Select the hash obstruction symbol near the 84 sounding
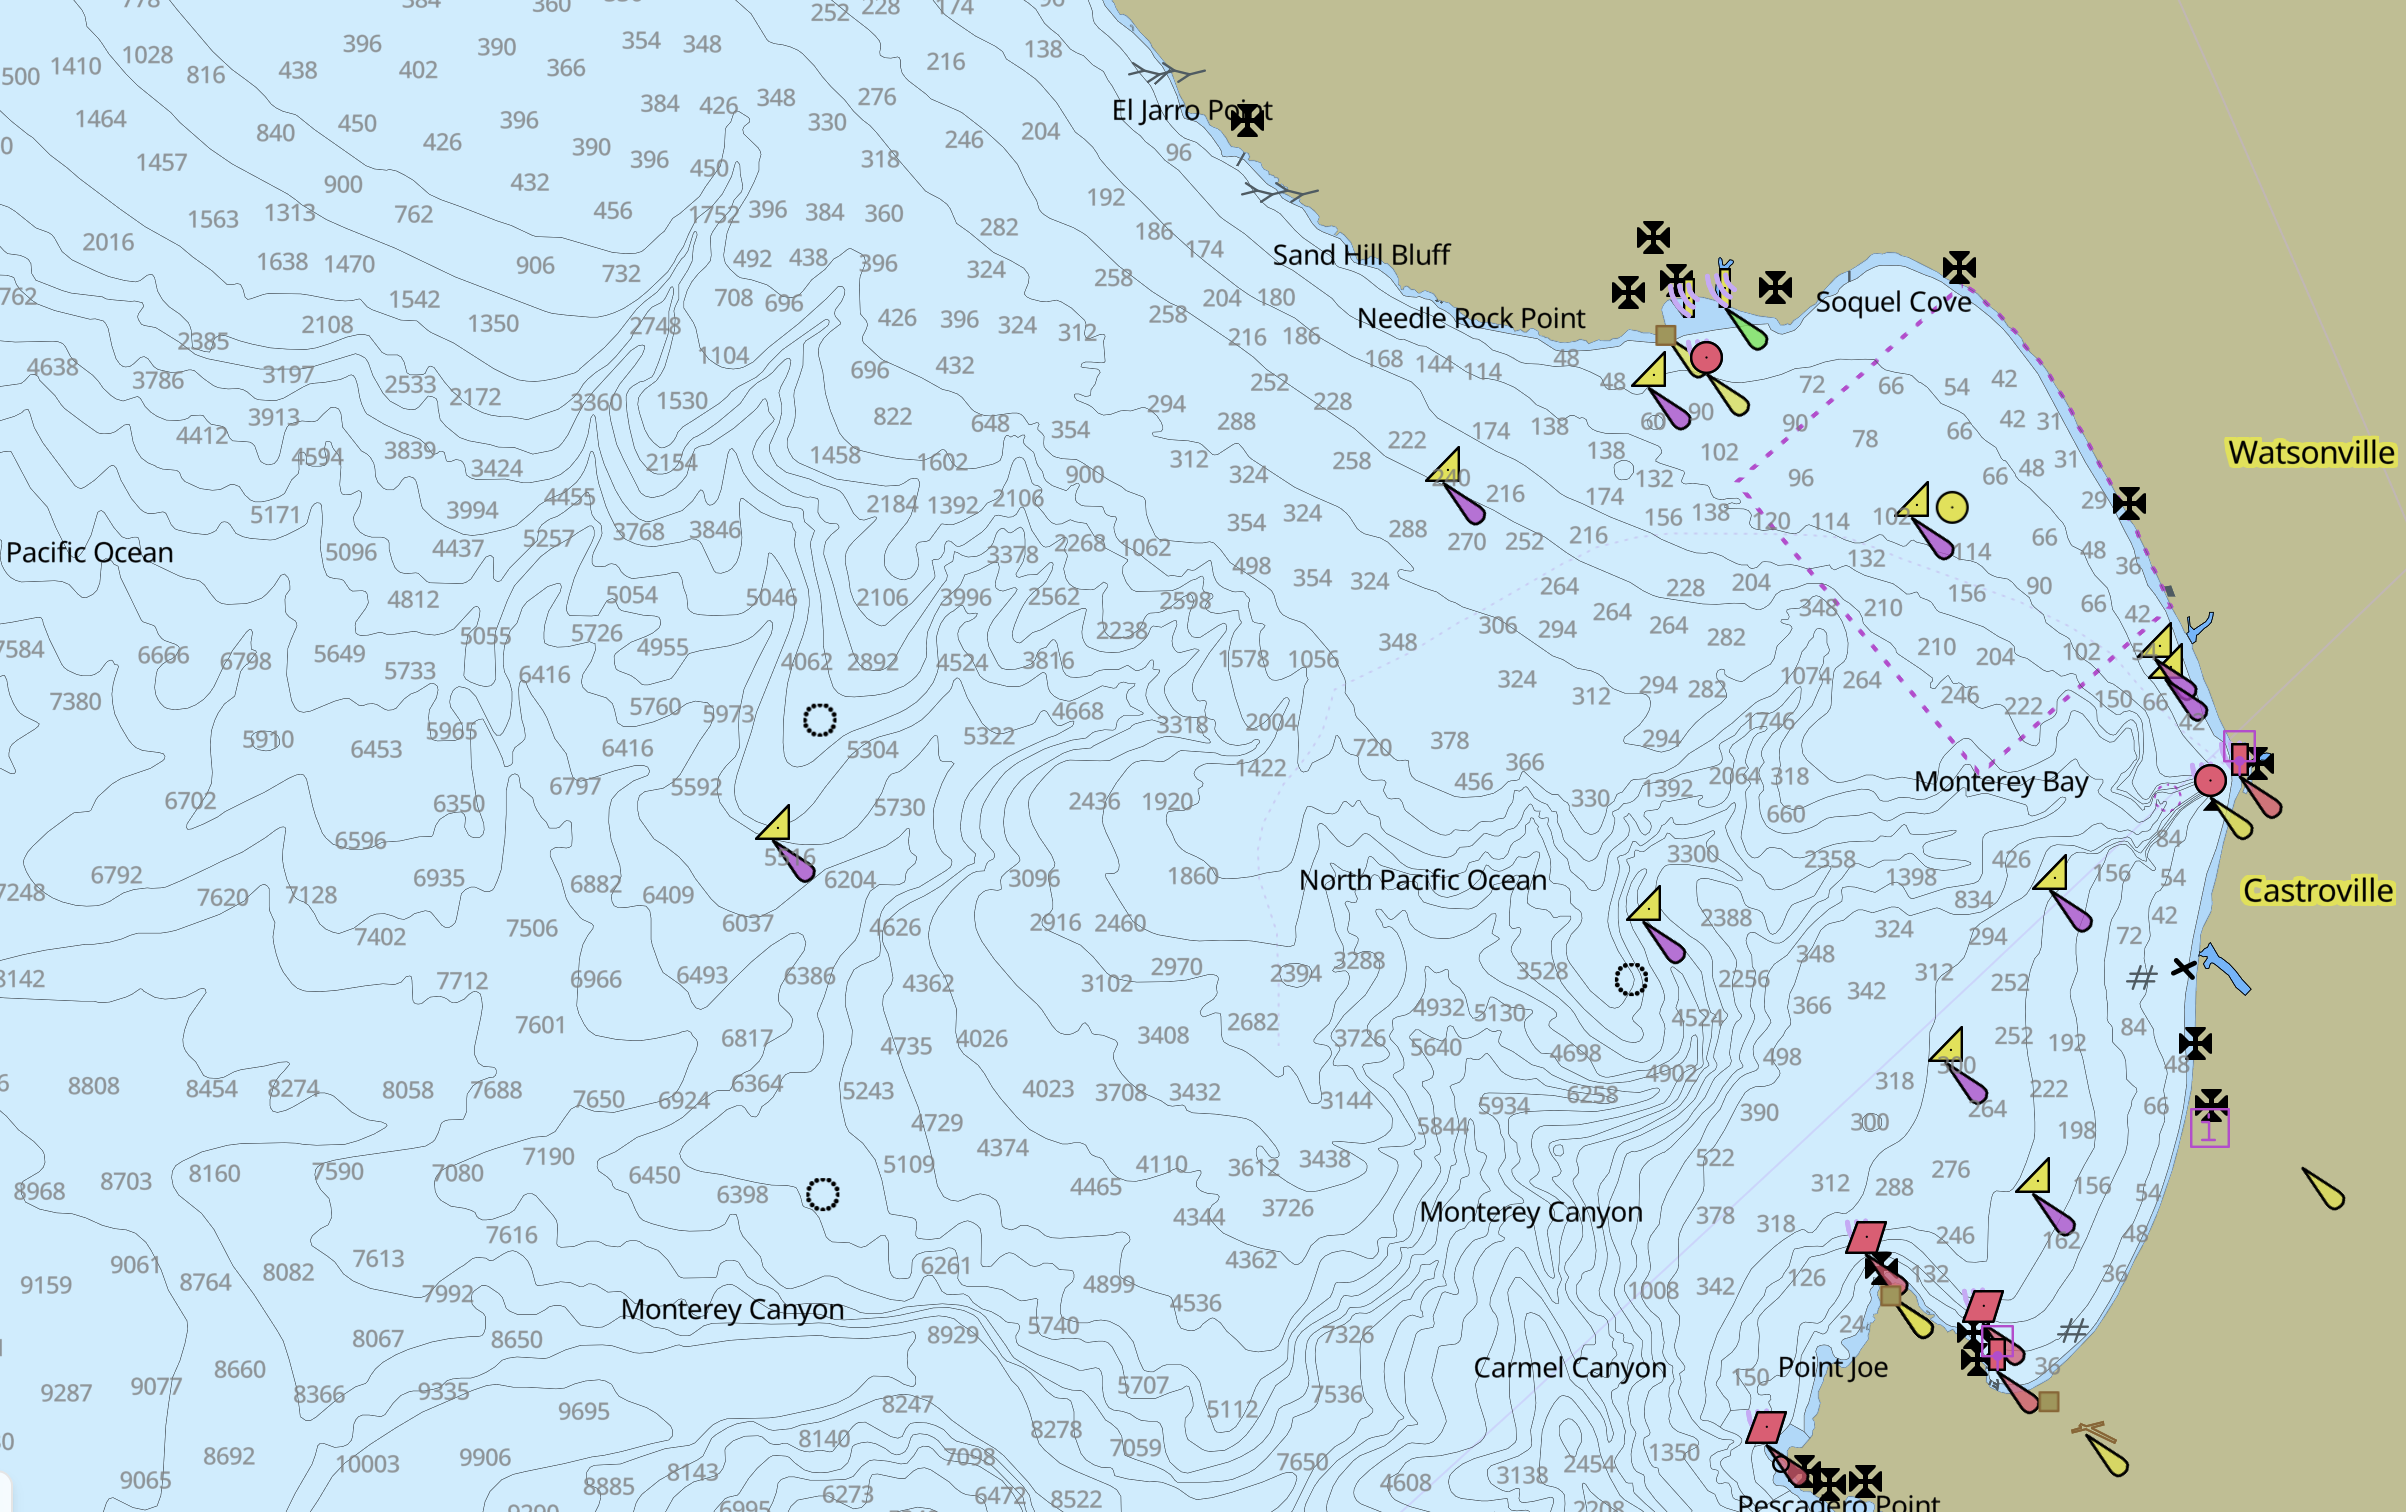This screenshot has height=1512, width=2406. pyautogui.click(x=2141, y=977)
